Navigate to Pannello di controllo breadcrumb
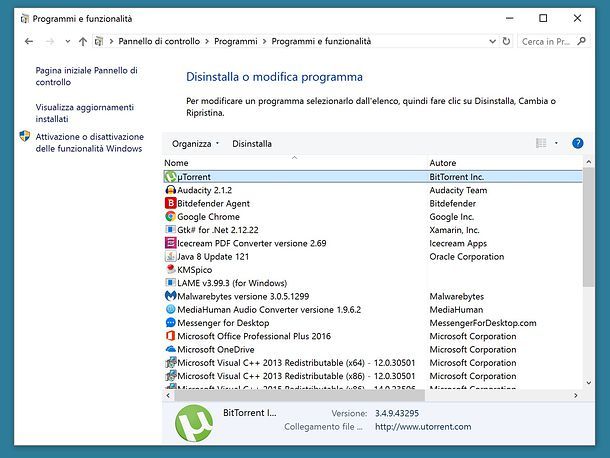Image resolution: width=610 pixels, height=458 pixels. pyautogui.click(x=159, y=41)
